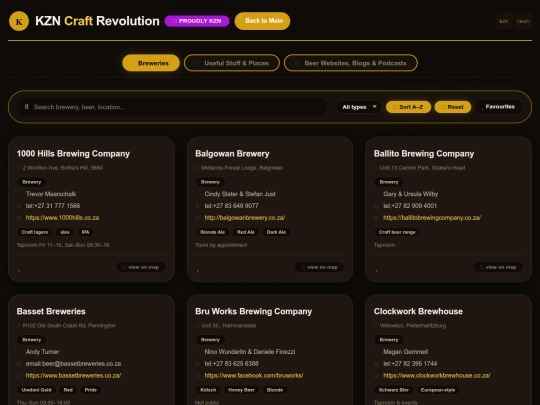The image size is (540, 405).
Task: Click the Honey Beer tag
Action: (241, 390)
